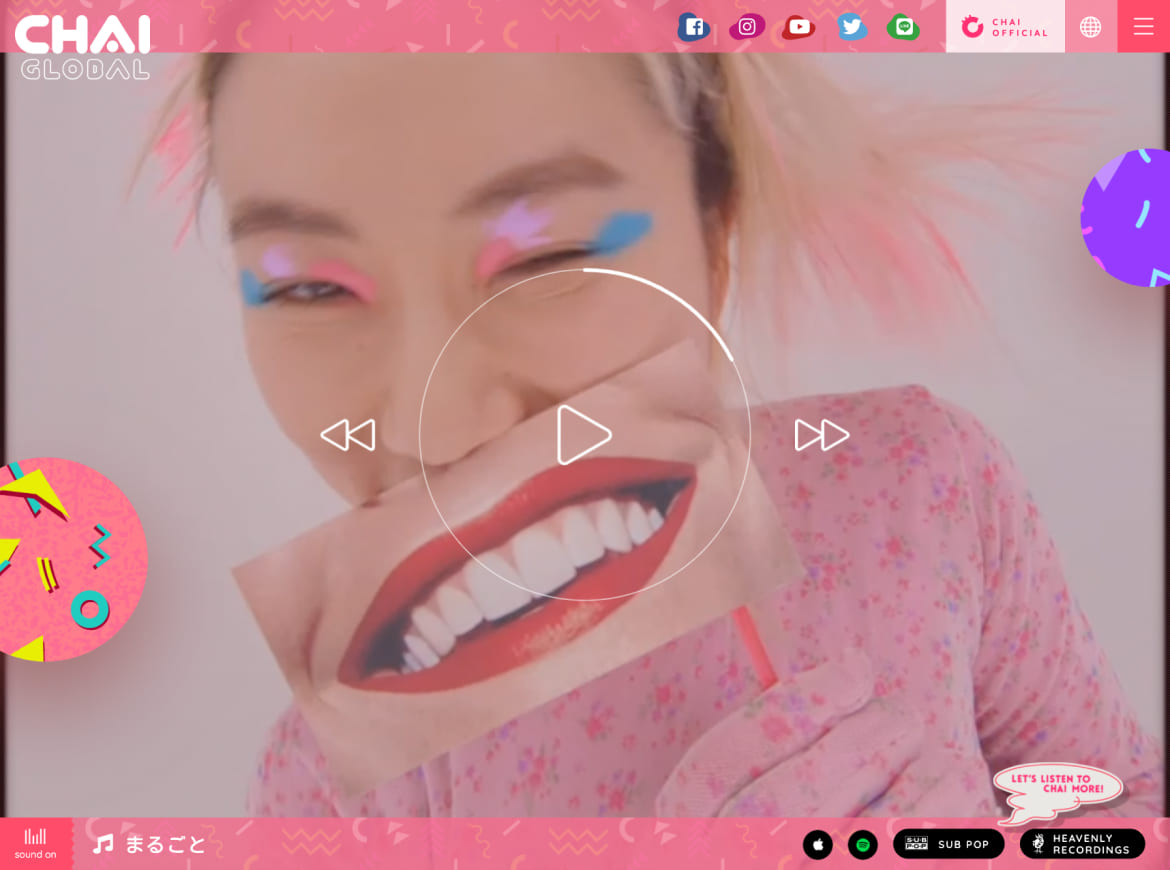1170x870 pixels.
Task: Open the Spotify icon
Action: point(863,845)
